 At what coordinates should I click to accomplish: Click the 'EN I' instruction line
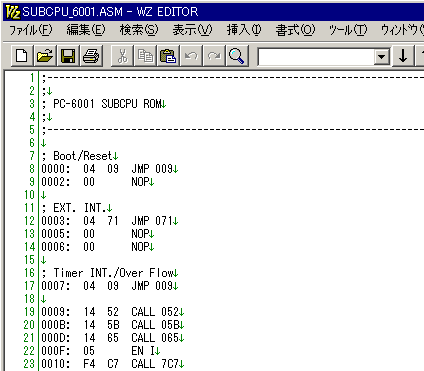(143, 351)
